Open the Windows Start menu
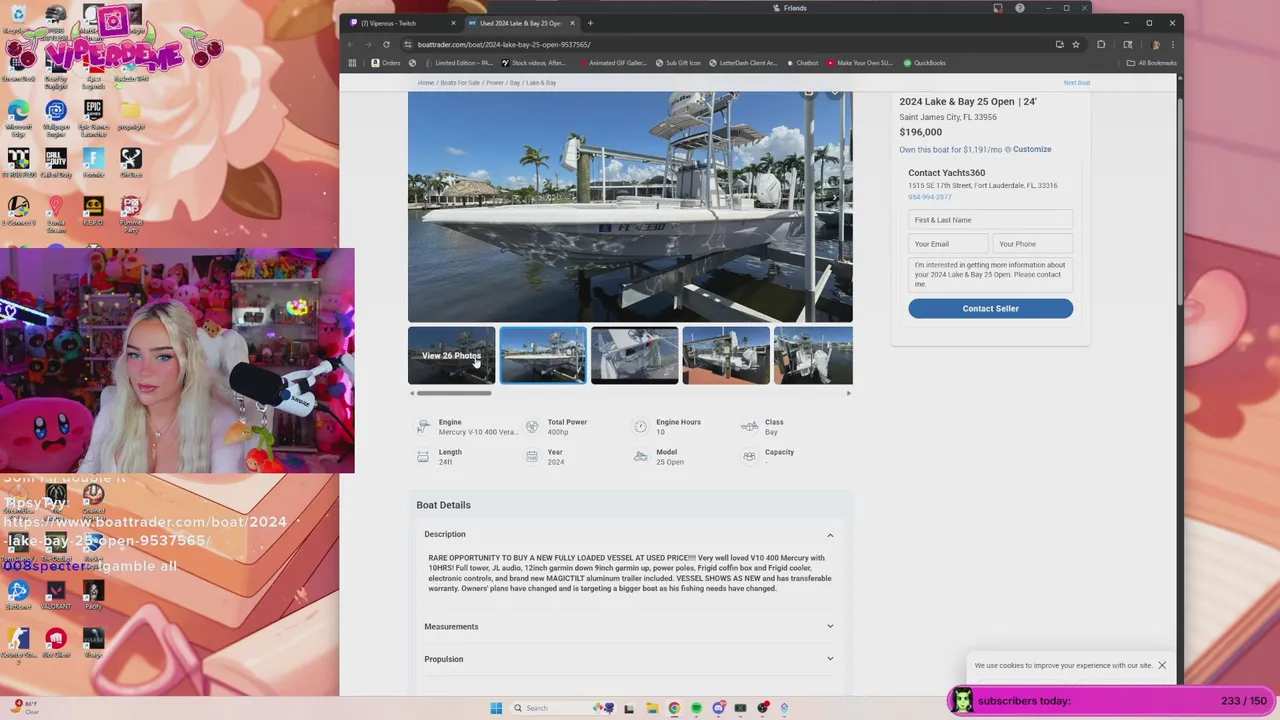This screenshot has width=1280, height=720. (496, 708)
